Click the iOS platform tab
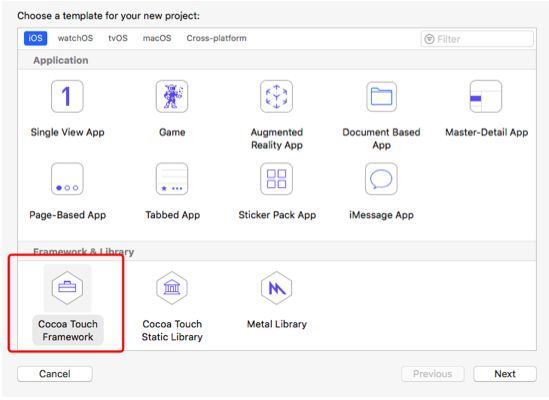The width and height of the screenshot is (549, 400). [x=35, y=38]
